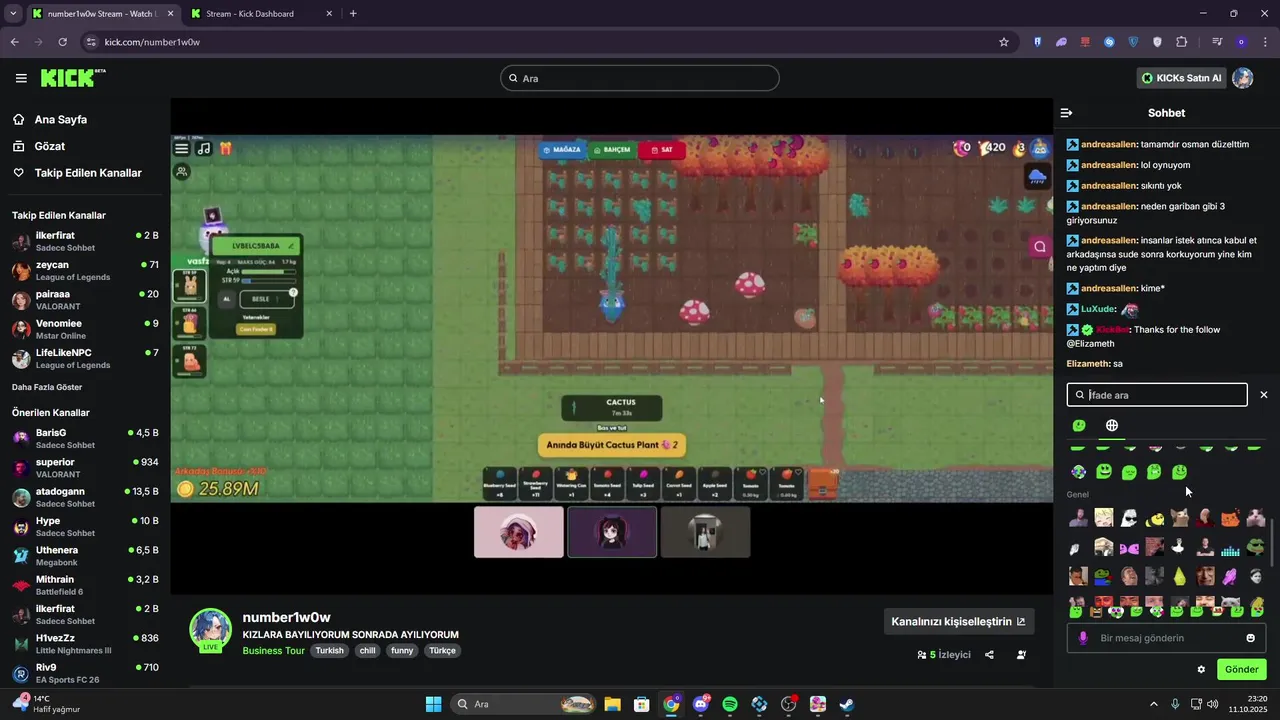Open Windows Start menu

click(434, 704)
